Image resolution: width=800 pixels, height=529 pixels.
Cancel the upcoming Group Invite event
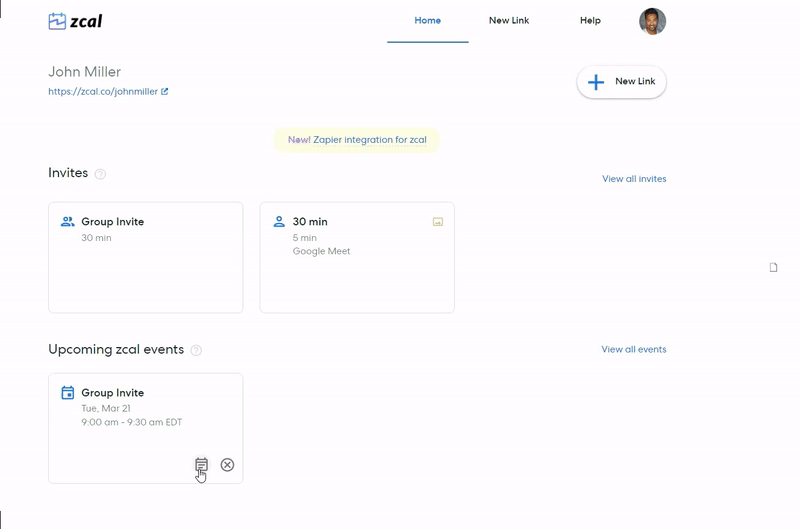[228, 465]
